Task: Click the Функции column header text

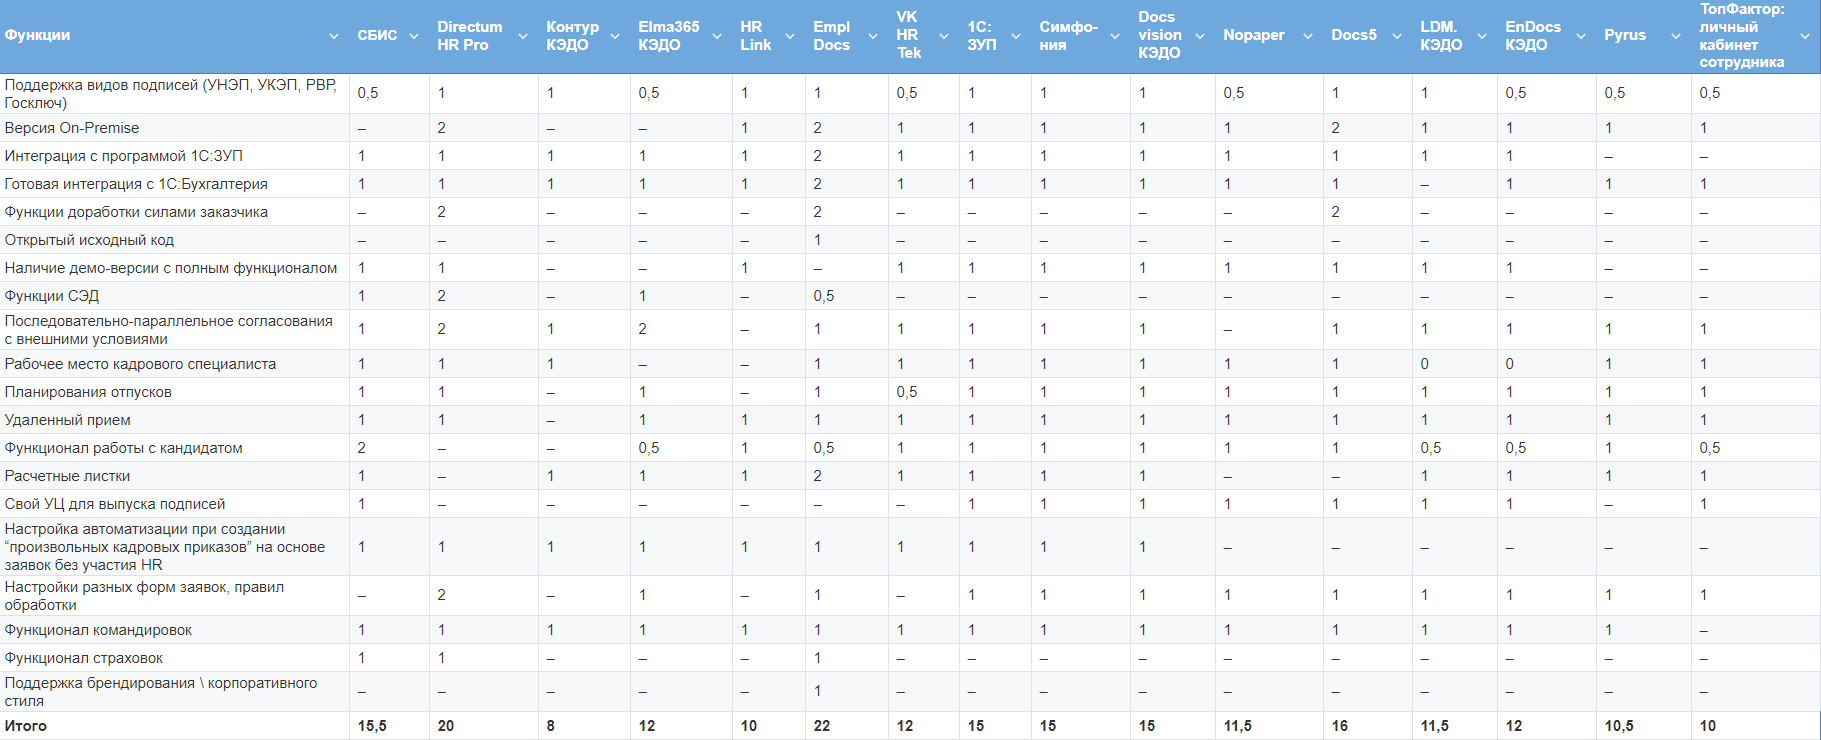Action: [37, 35]
